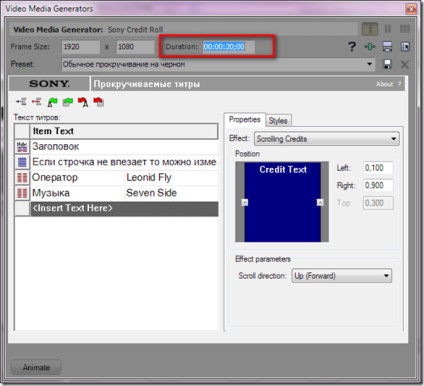
Task: Switch to the Styles tab
Action: 278,121
